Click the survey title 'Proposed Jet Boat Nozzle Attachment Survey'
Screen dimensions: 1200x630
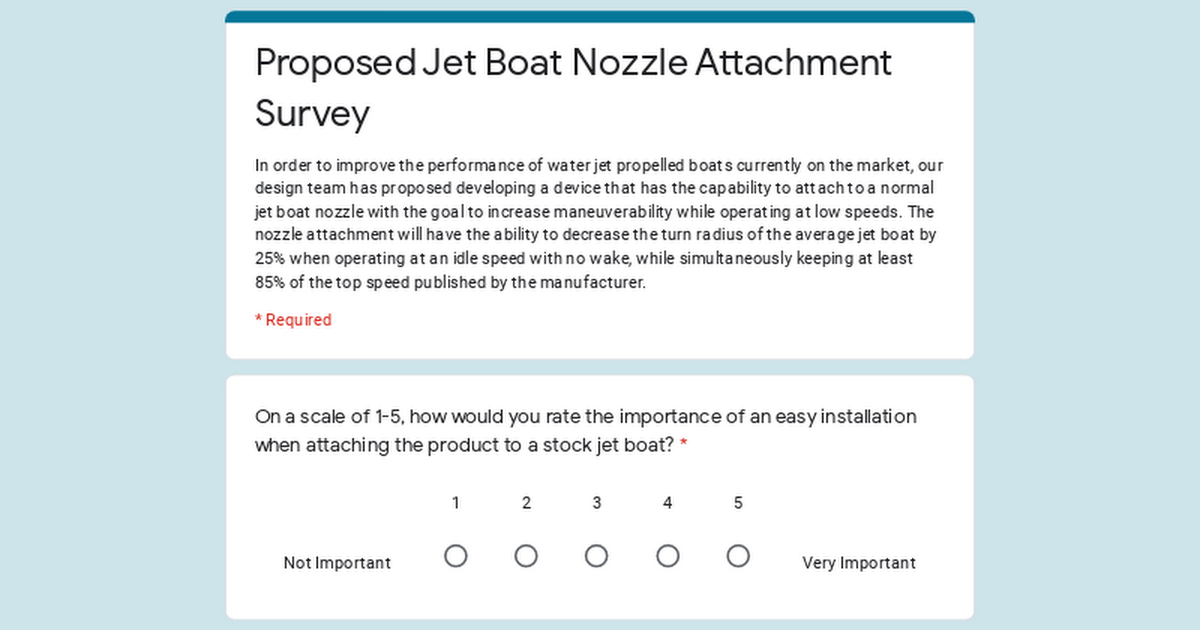pos(573,88)
